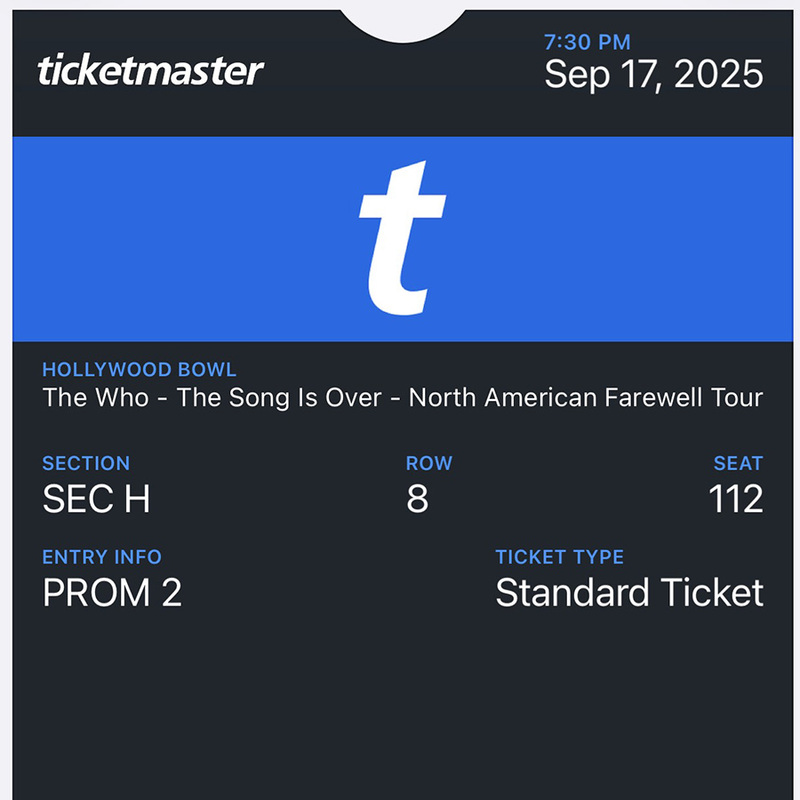Viewport: 800px width, 800px height.
Task: Open The Who farewell tour event title
Action: (402, 398)
